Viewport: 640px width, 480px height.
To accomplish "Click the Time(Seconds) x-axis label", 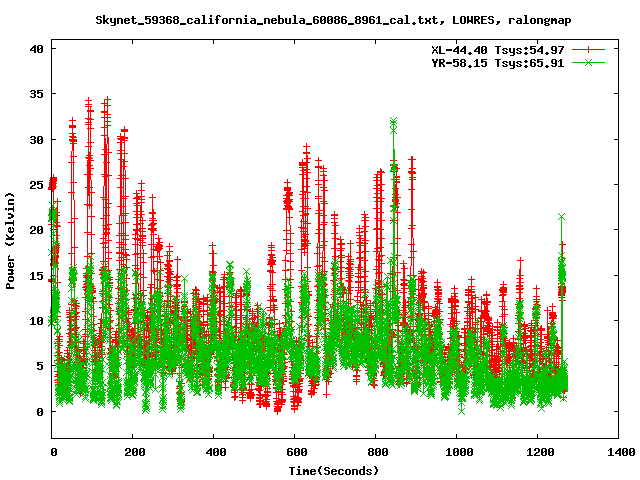I will coord(334,471).
